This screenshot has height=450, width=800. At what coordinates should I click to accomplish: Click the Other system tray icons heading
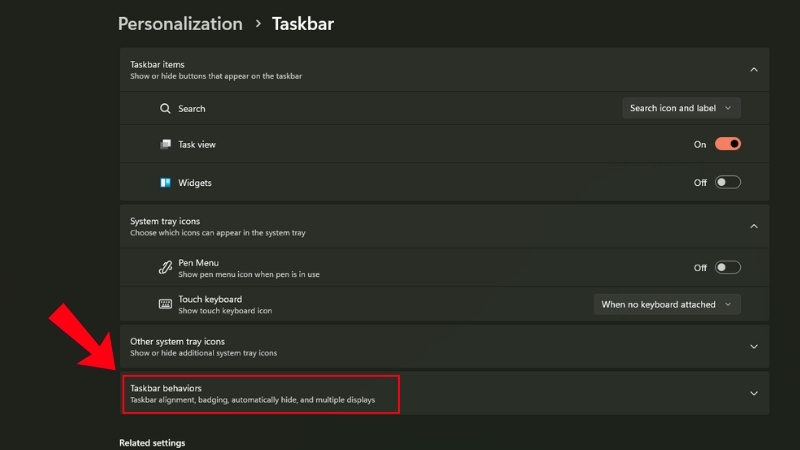click(177, 341)
